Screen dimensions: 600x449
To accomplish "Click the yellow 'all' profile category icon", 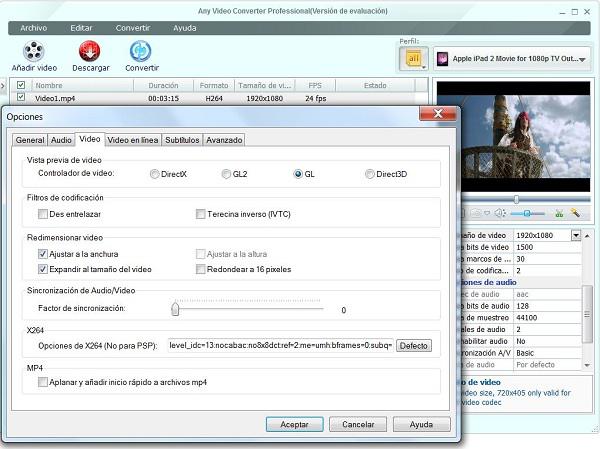I will [x=412, y=59].
